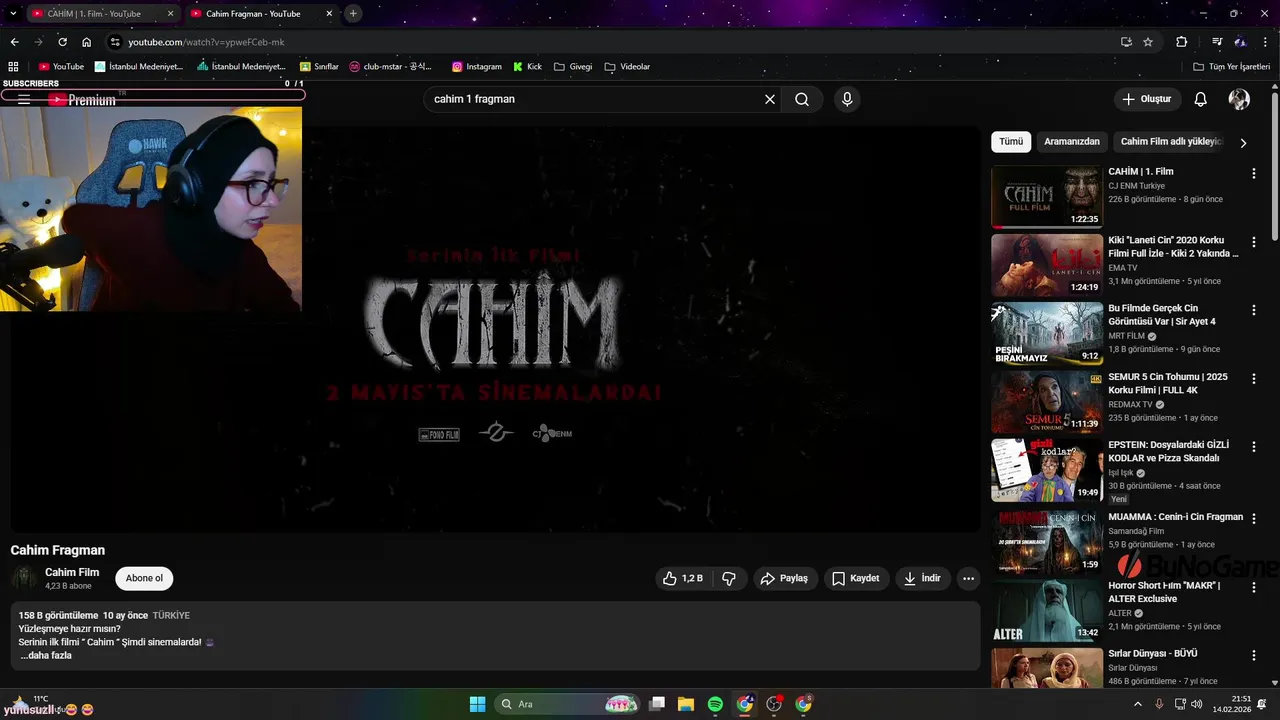This screenshot has height=720, width=1280.
Task: Open Windows Start menu
Action: (477, 704)
